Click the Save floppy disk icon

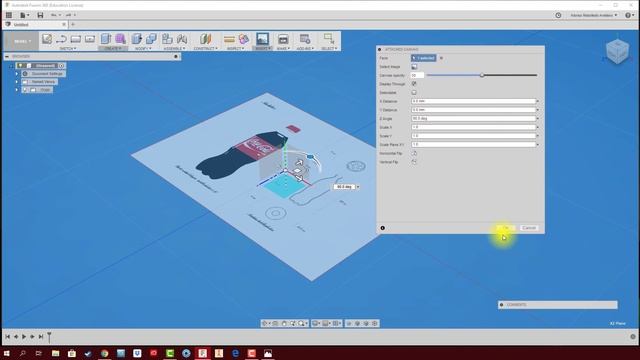[40, 15]
